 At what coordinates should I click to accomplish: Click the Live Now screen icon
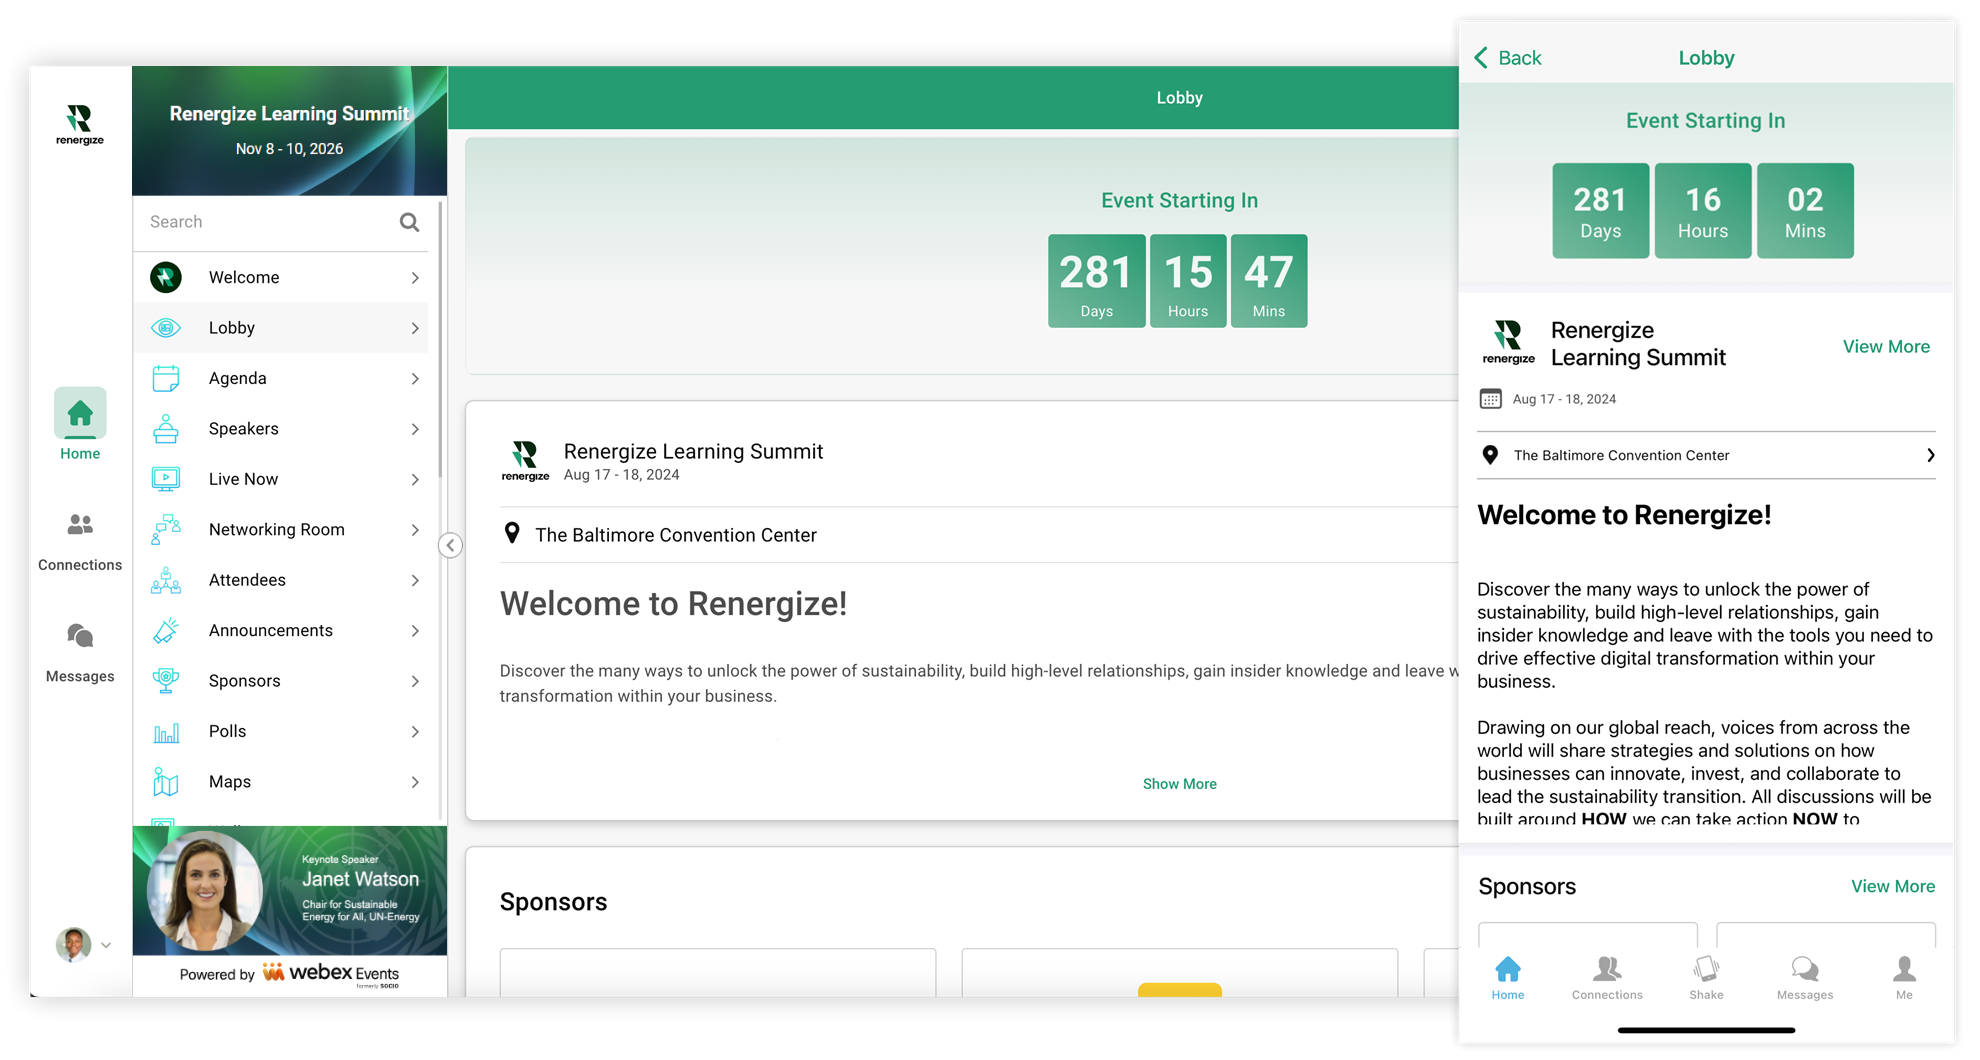[x=166, y=479]
